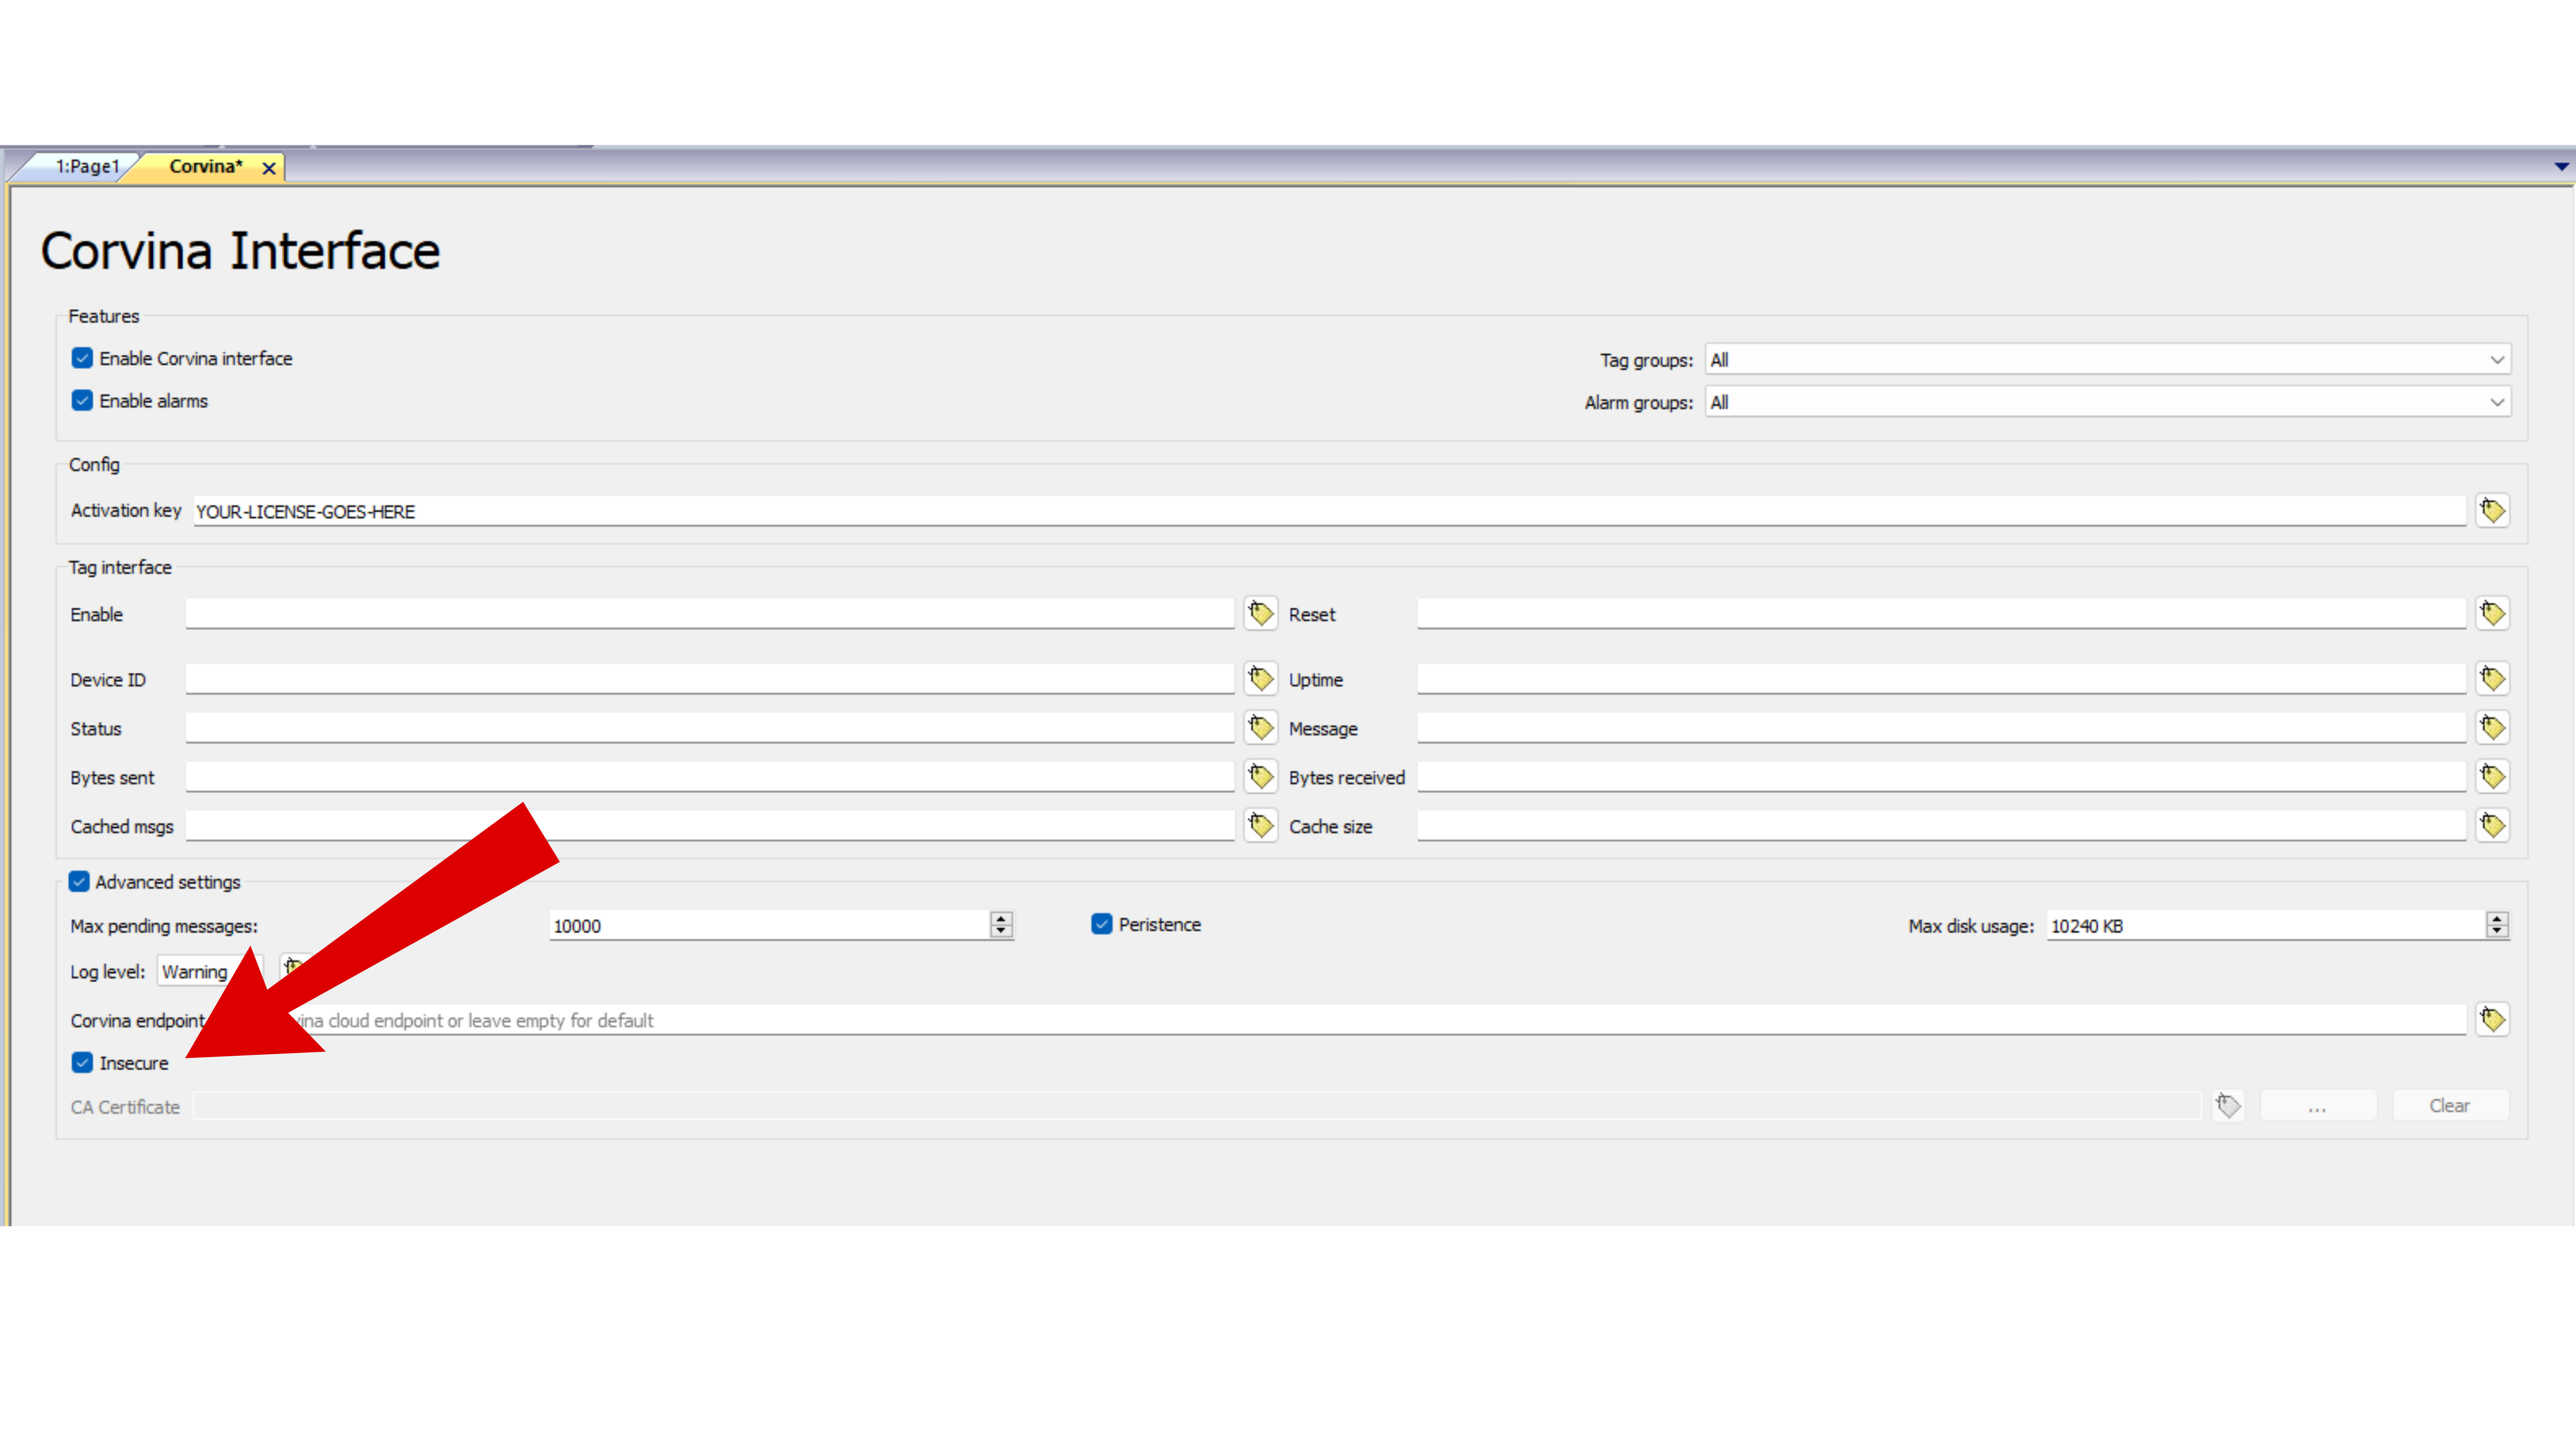Click the Corvina endpoint input field
The height and width of the screenshot is (1449, 2576).
tap(1340, 1020)
